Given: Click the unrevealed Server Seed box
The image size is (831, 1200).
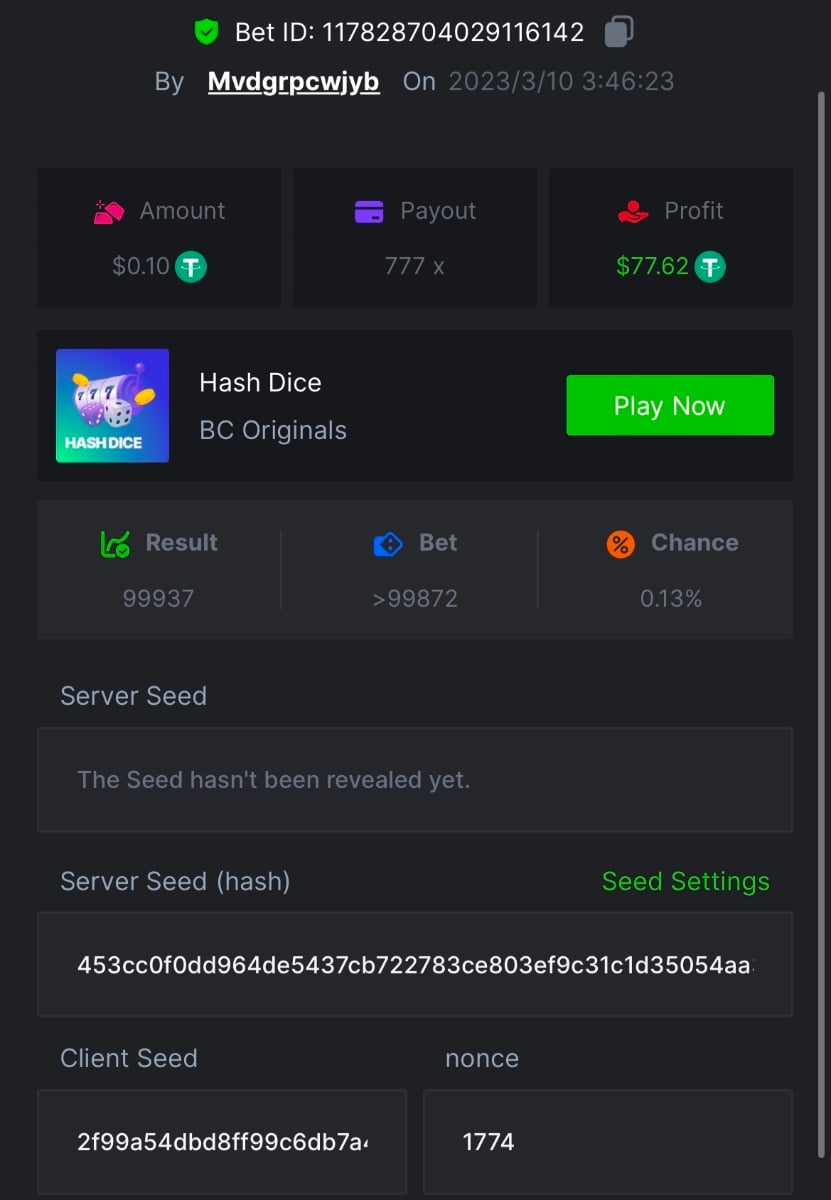Looking at the screenshot, I should [x=414, y=780].
